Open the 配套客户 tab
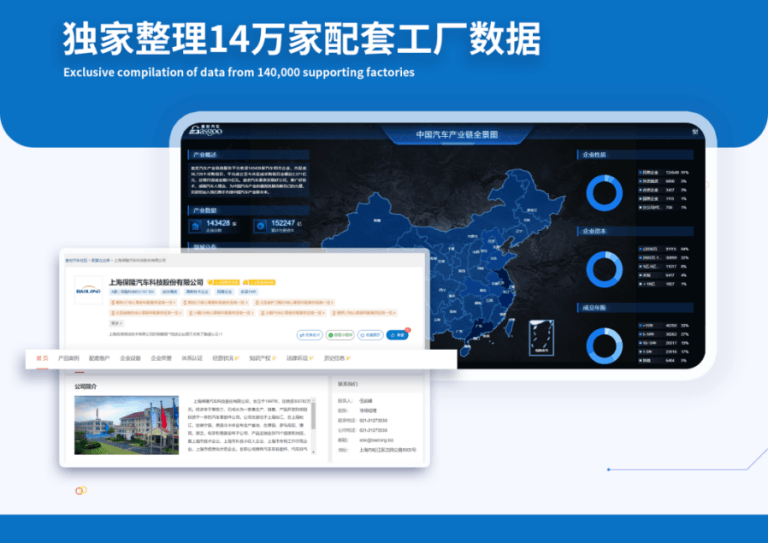Image resolution: width=768 pixels, height=543 pixels. [99, 358]
